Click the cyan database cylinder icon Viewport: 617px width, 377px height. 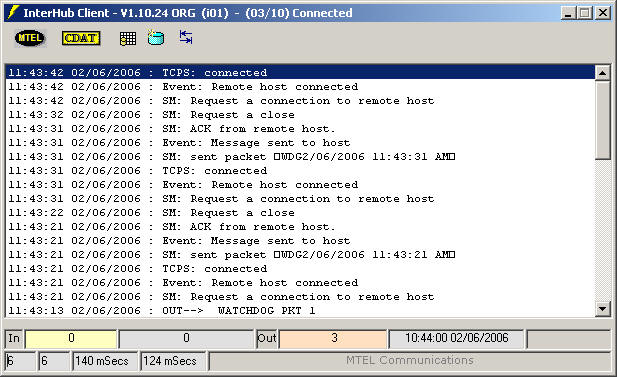pos(156,38)
